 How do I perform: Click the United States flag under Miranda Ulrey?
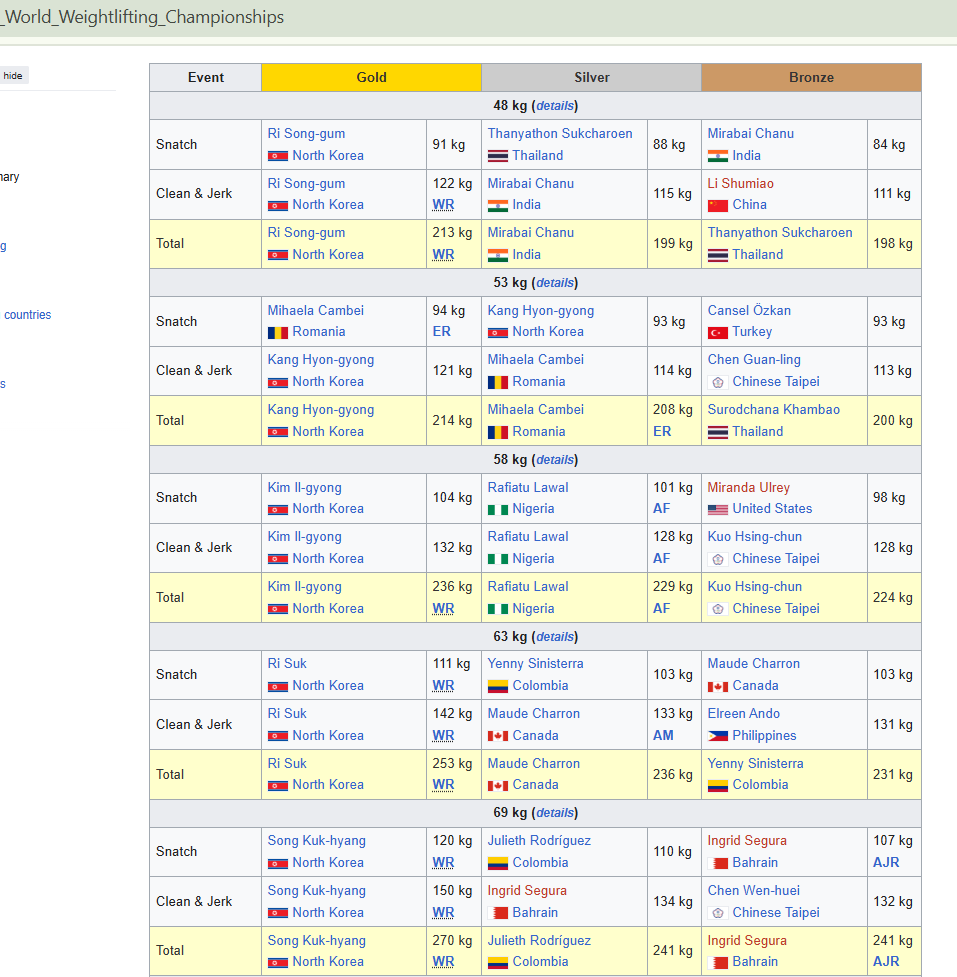pos(717,509)
